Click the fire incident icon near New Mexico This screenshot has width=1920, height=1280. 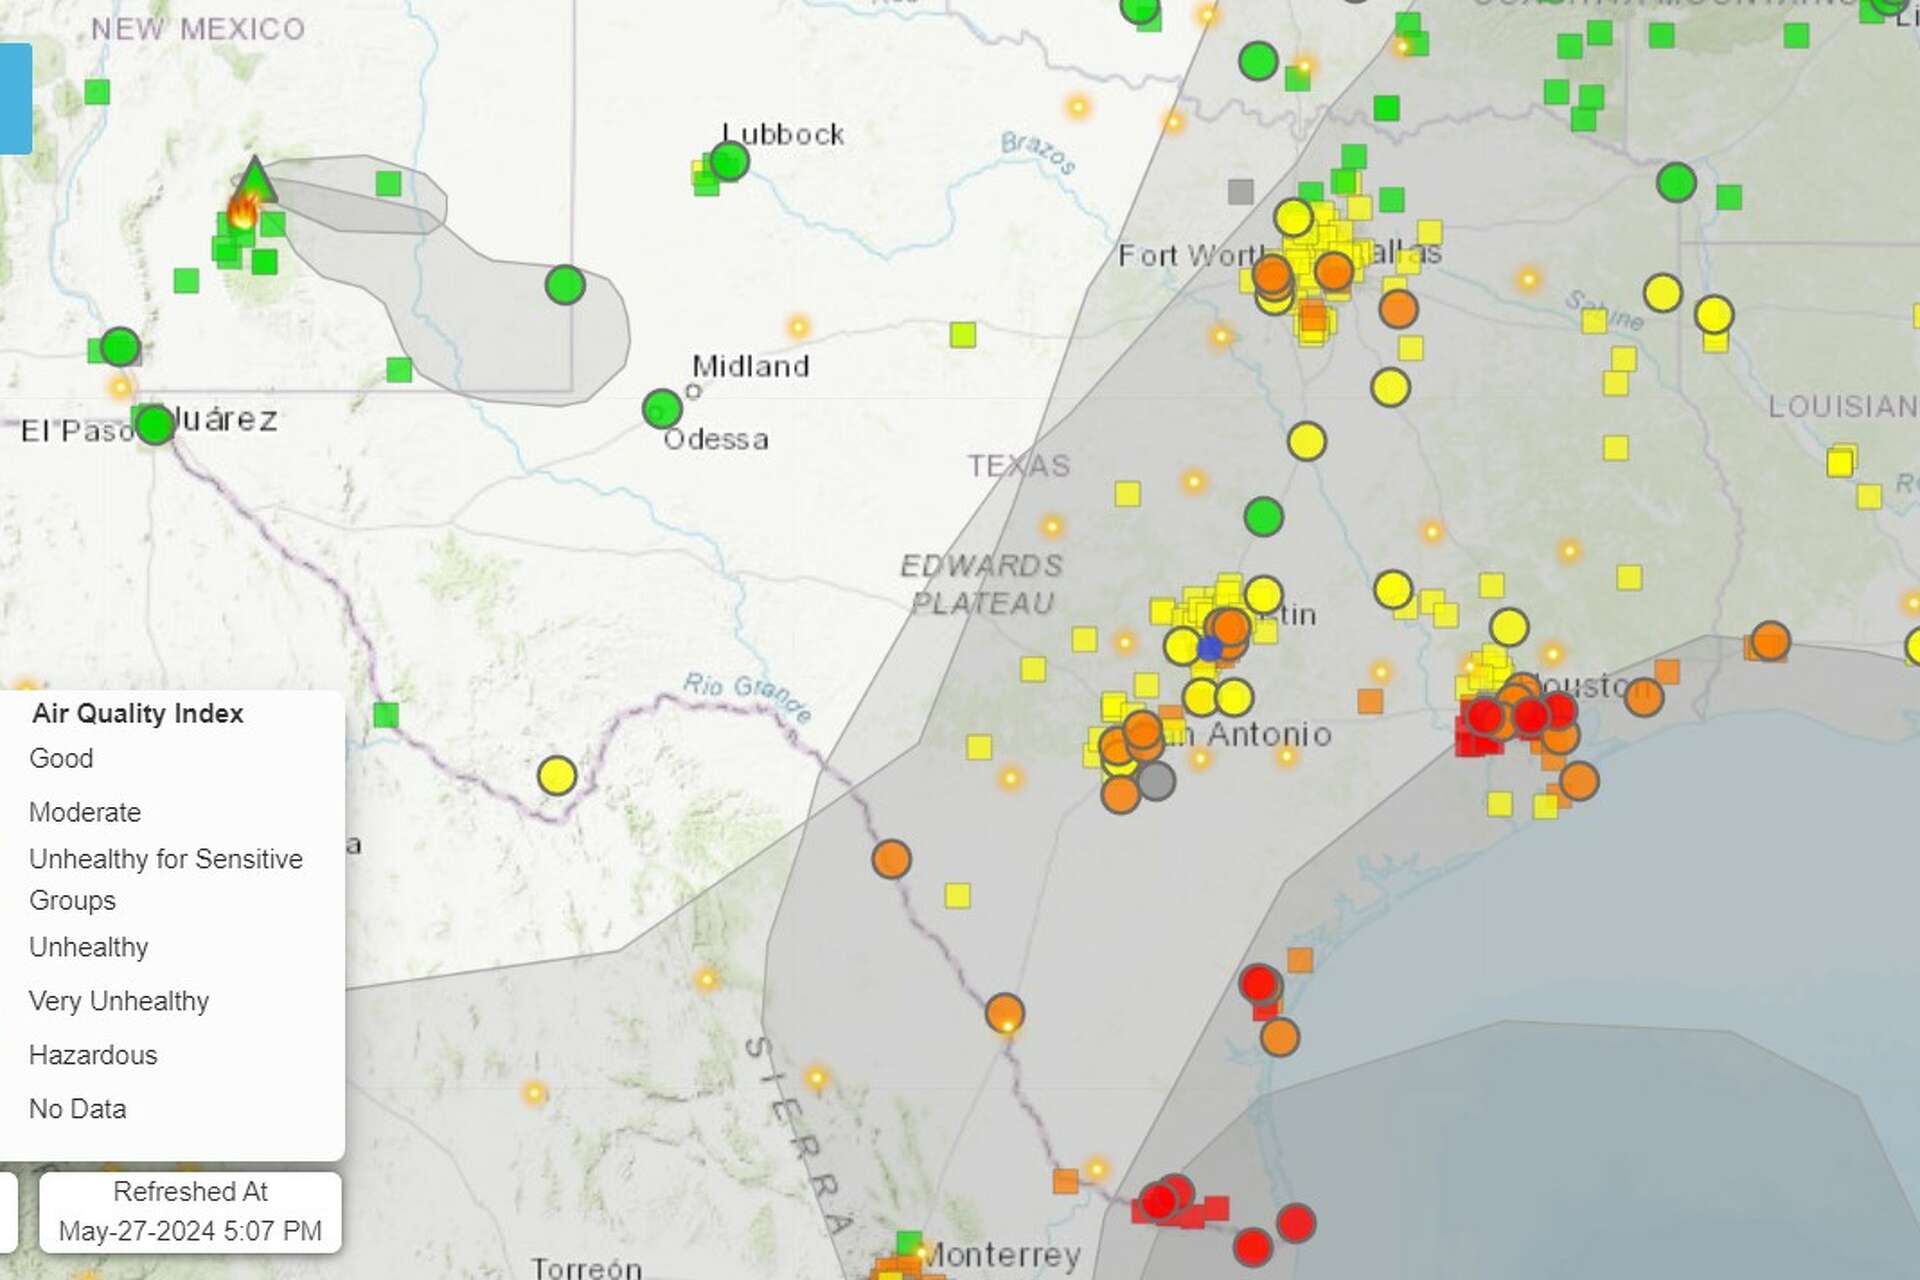tap(243, 210)
